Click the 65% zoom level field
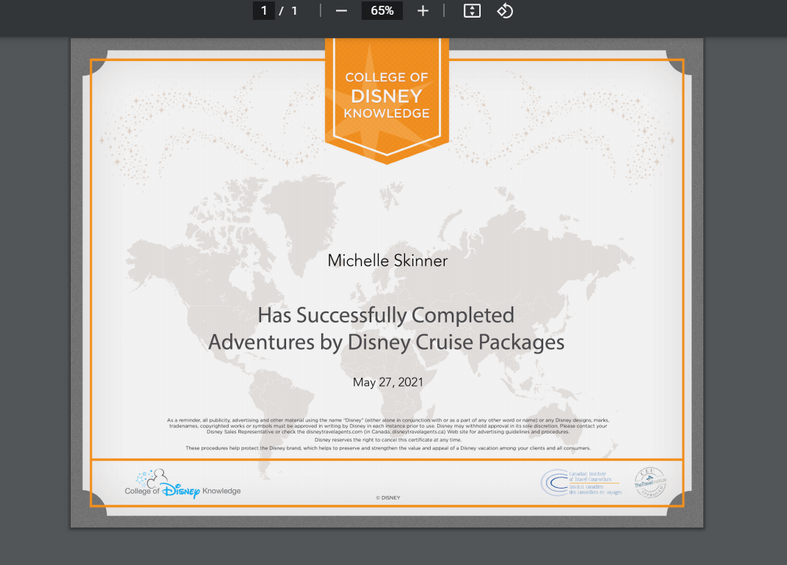The width and height of the screenshot is (787, 565). (x=382, y=11)
